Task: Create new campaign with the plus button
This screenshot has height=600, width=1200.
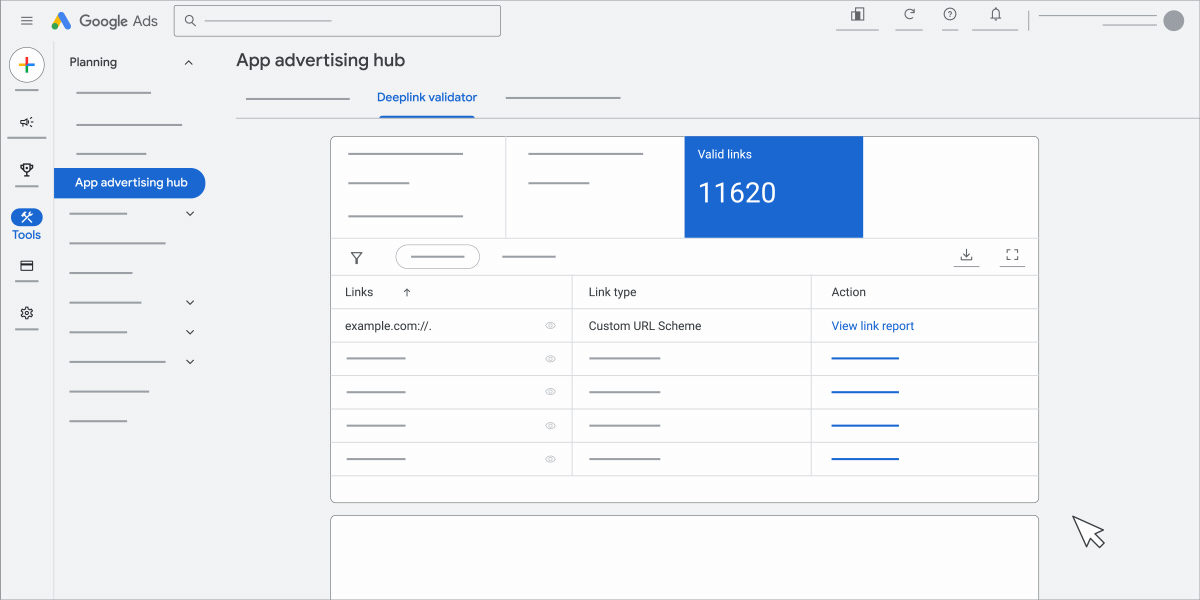Action: pyautogui.click(x=26, y=65)
